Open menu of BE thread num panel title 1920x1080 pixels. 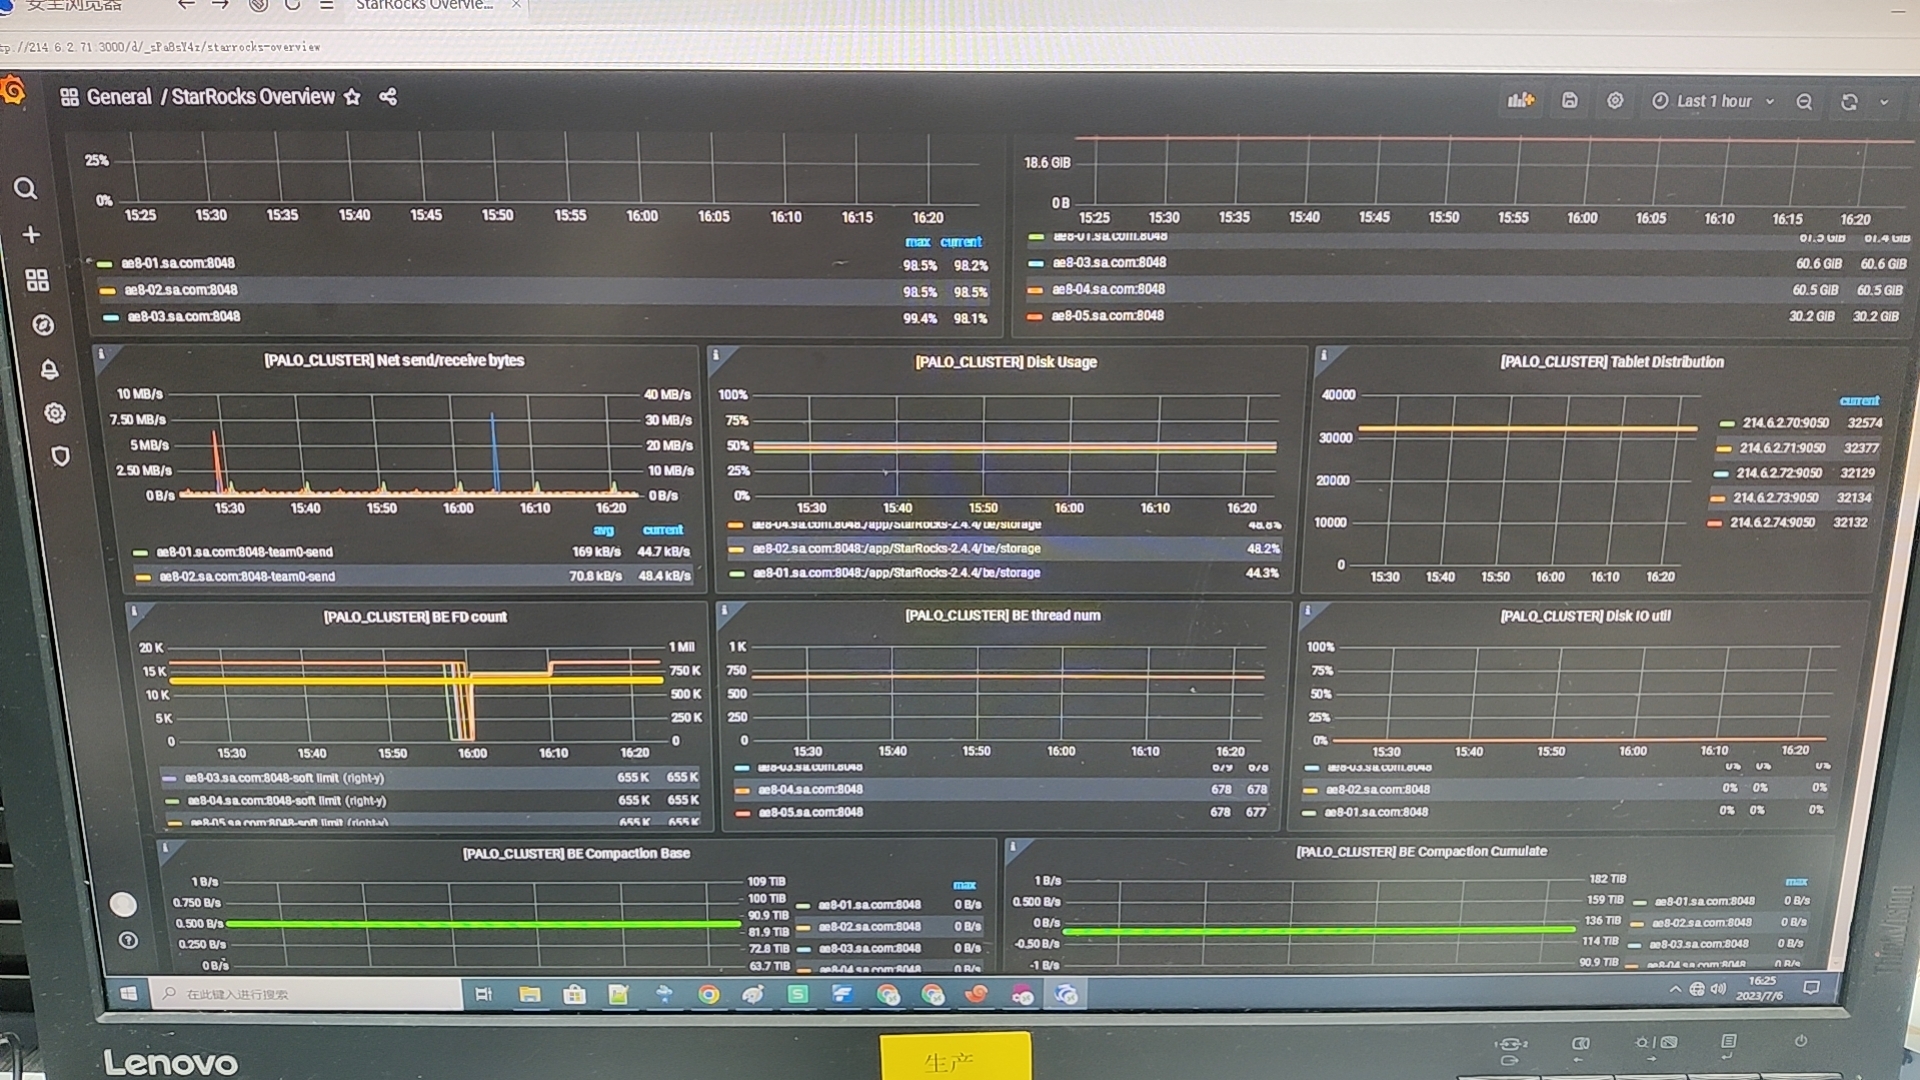coord(1003,616)
